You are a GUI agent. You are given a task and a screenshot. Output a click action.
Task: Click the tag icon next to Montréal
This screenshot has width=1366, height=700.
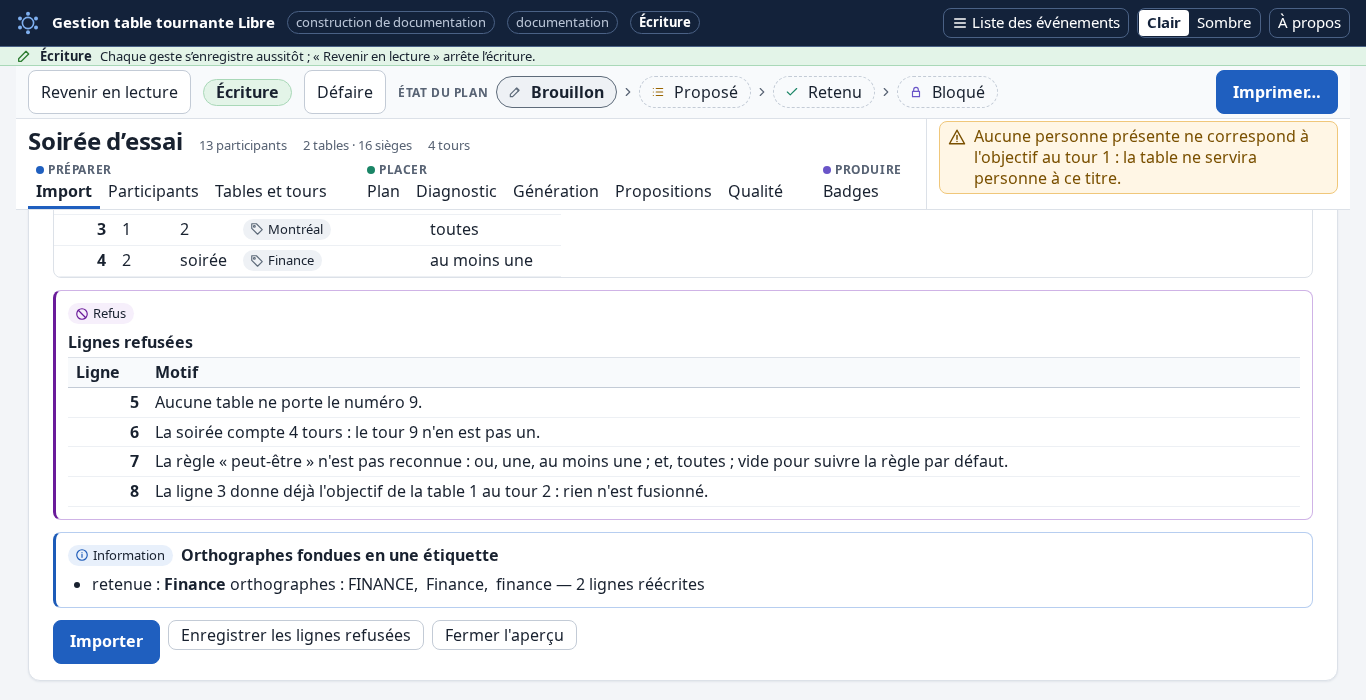[257, 229]
